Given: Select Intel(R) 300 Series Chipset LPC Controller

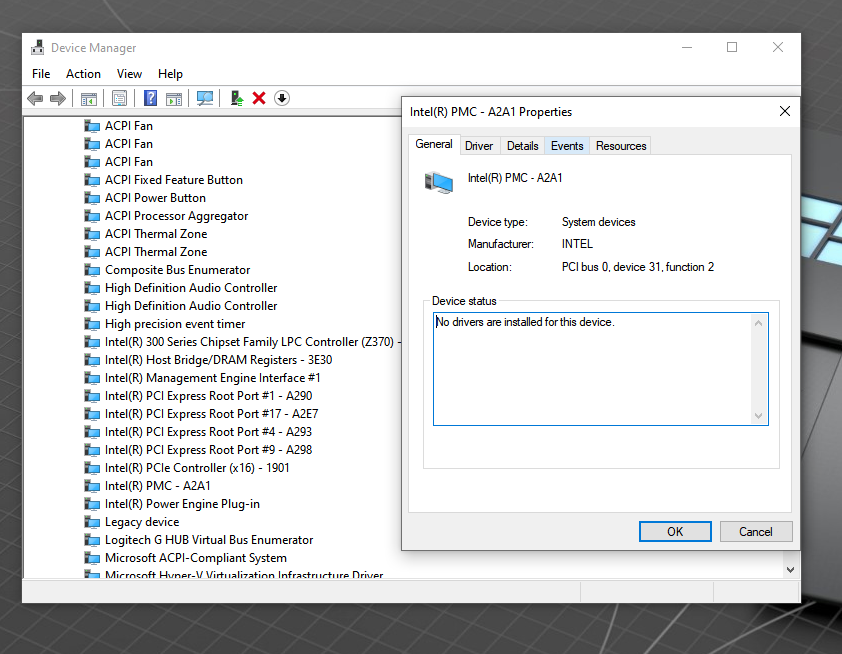Looking at the screenshot, I should click(x=251, y=342).
